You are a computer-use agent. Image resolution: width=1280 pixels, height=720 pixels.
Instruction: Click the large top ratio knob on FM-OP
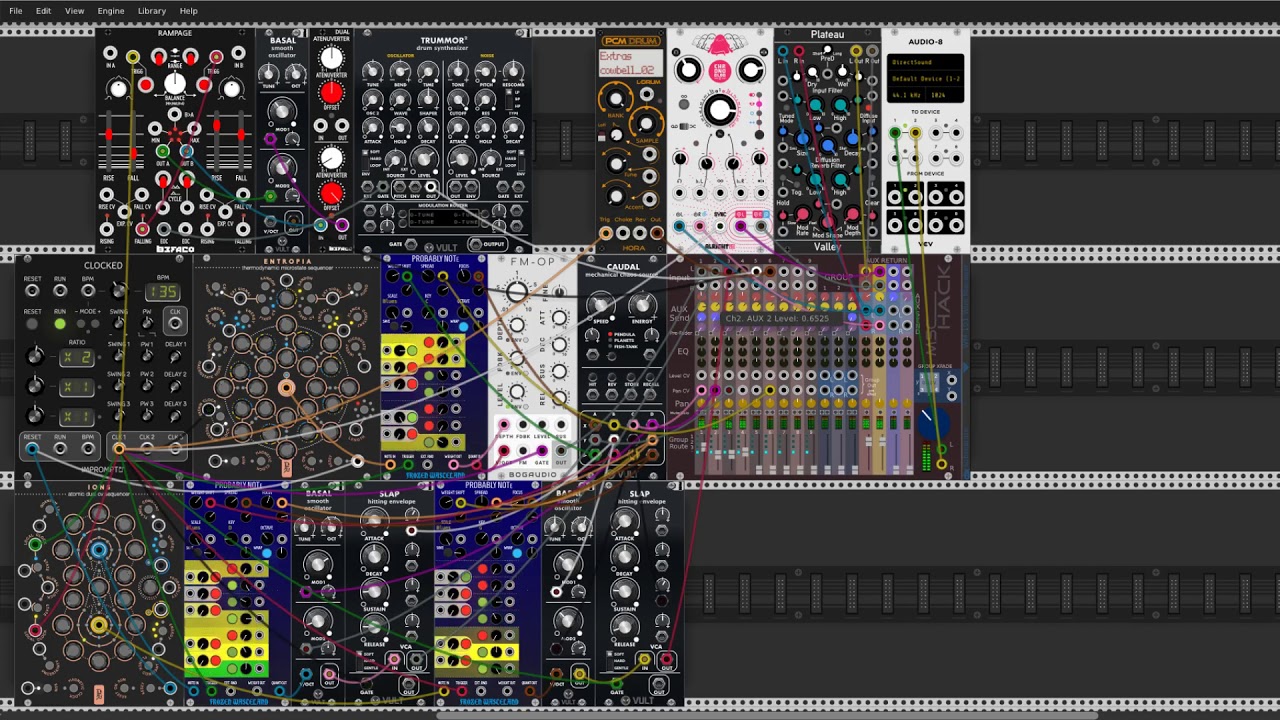[x=517, y=292]
